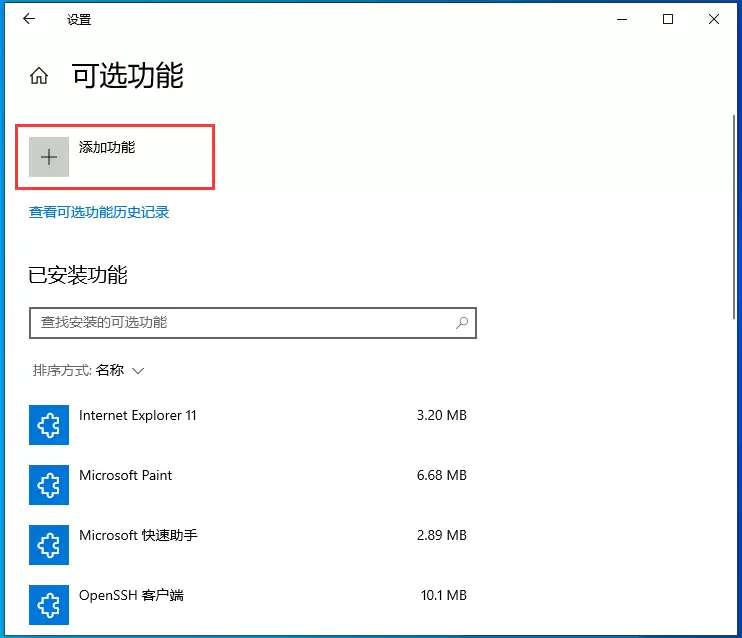The width and height of the screenshot is (742, 638).
Task: Open the home icon next to 可选功能
Action: [x=39, y=76]
